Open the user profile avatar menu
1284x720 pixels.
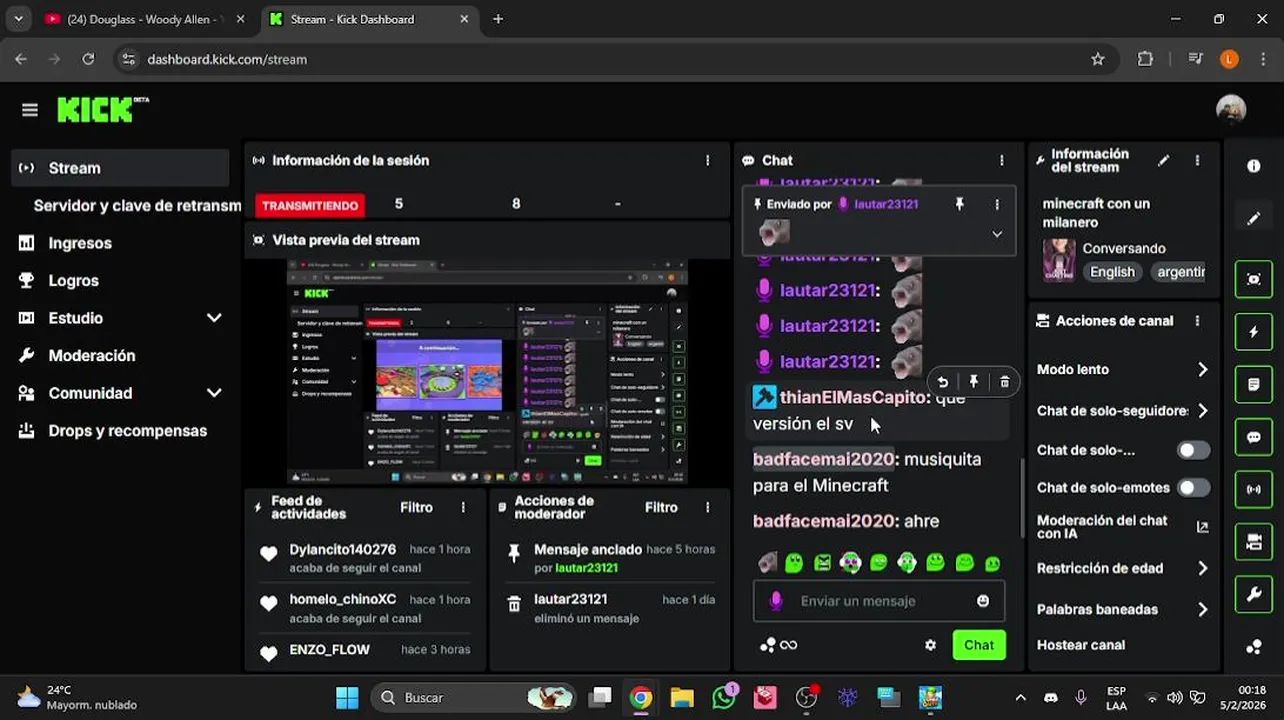pyautogui.click(x=1231, y=110)
